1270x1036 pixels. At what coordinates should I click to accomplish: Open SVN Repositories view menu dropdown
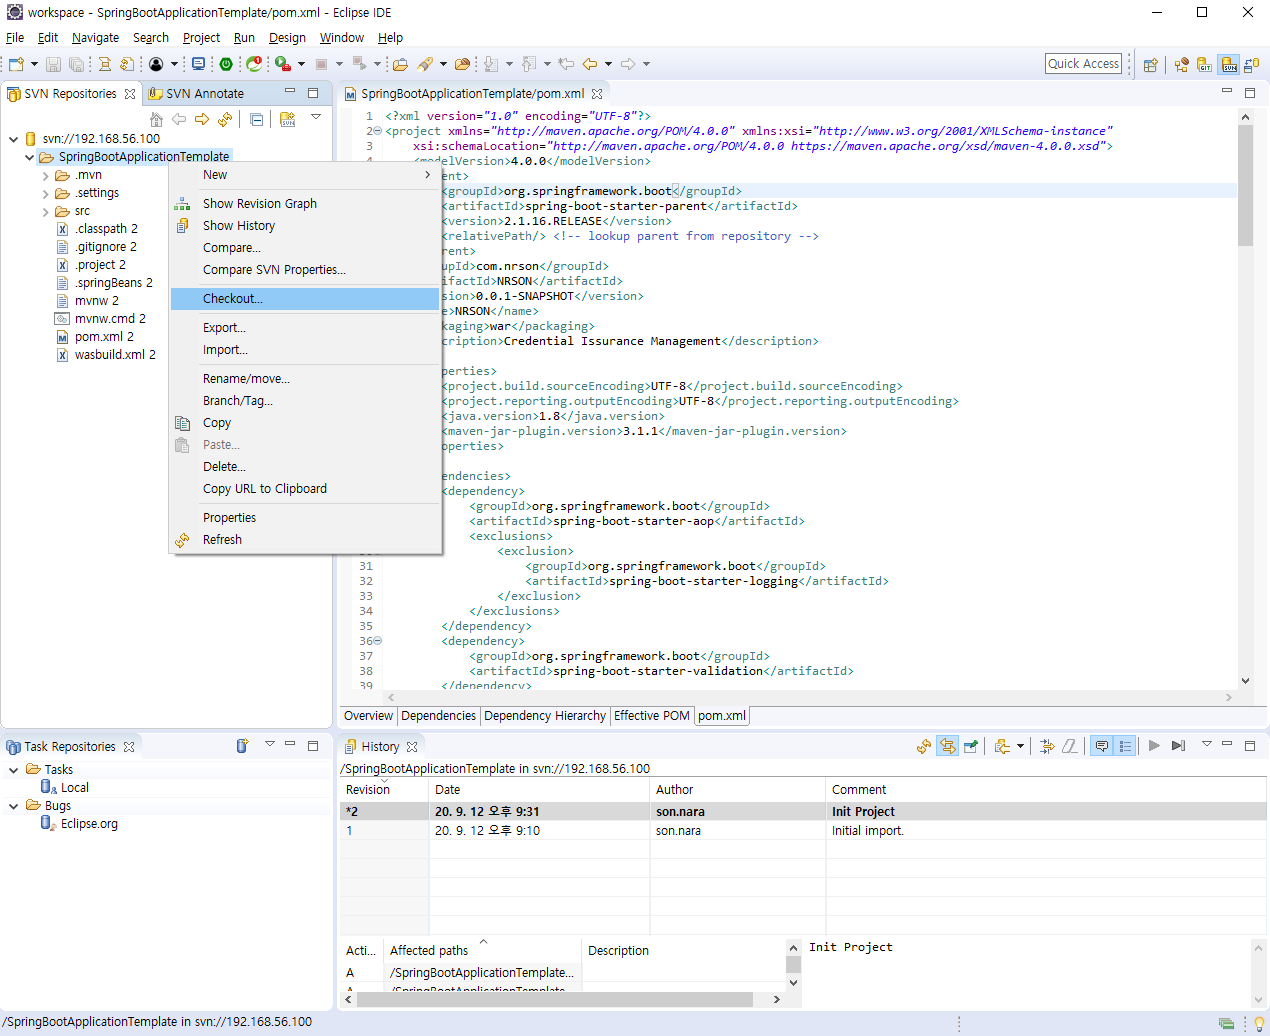point(316,118)
